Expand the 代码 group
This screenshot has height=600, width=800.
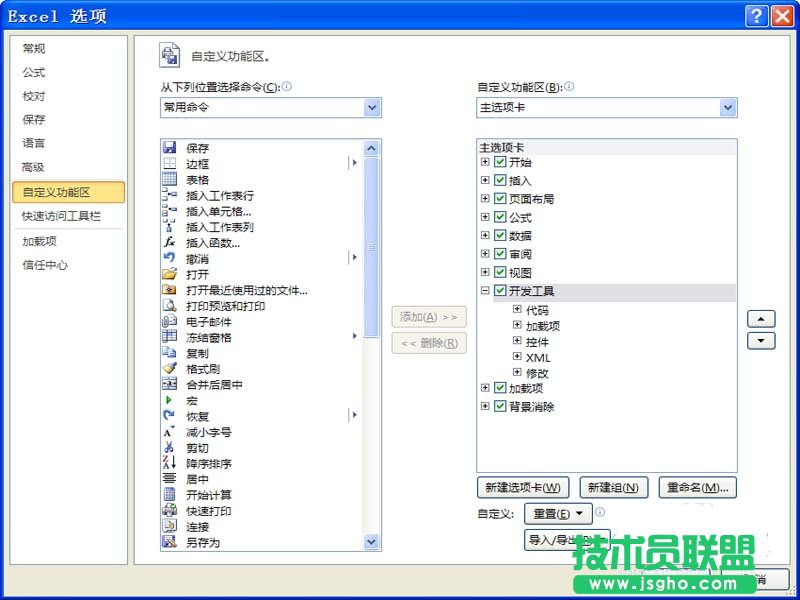[517, 309]
